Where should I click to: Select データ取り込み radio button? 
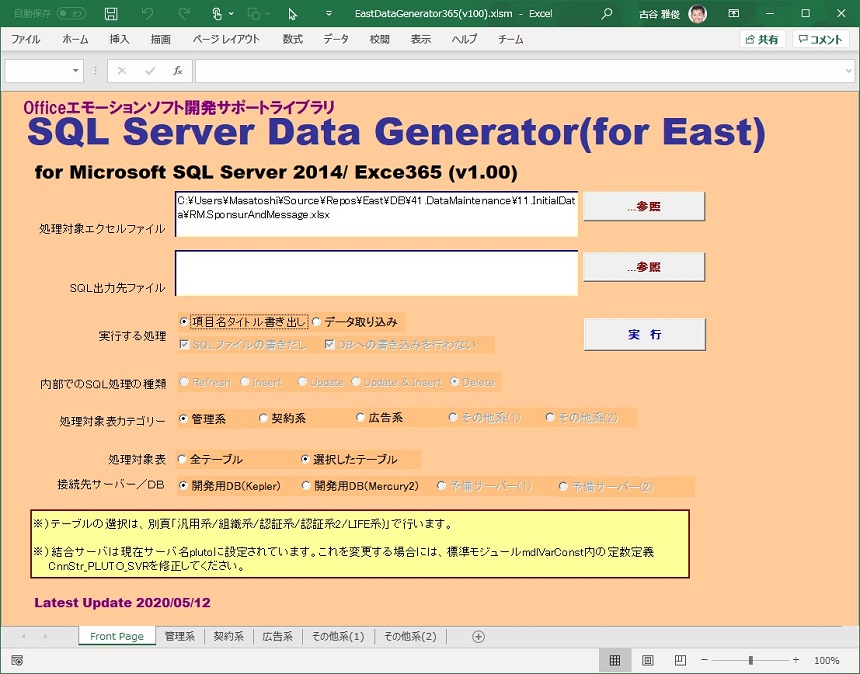point(316,322)
